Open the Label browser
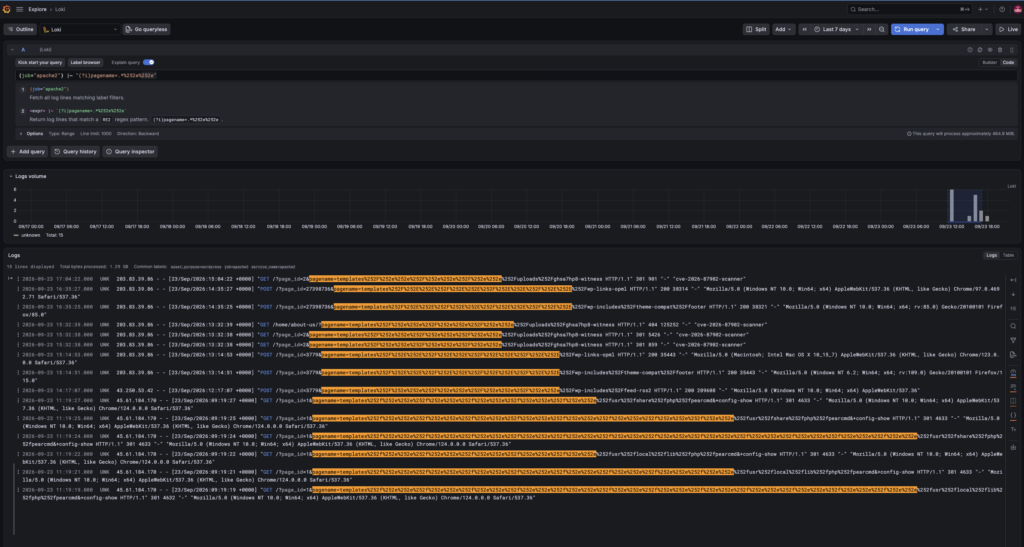The height and width of the screenshot is (547, 1024). [86, 63]
